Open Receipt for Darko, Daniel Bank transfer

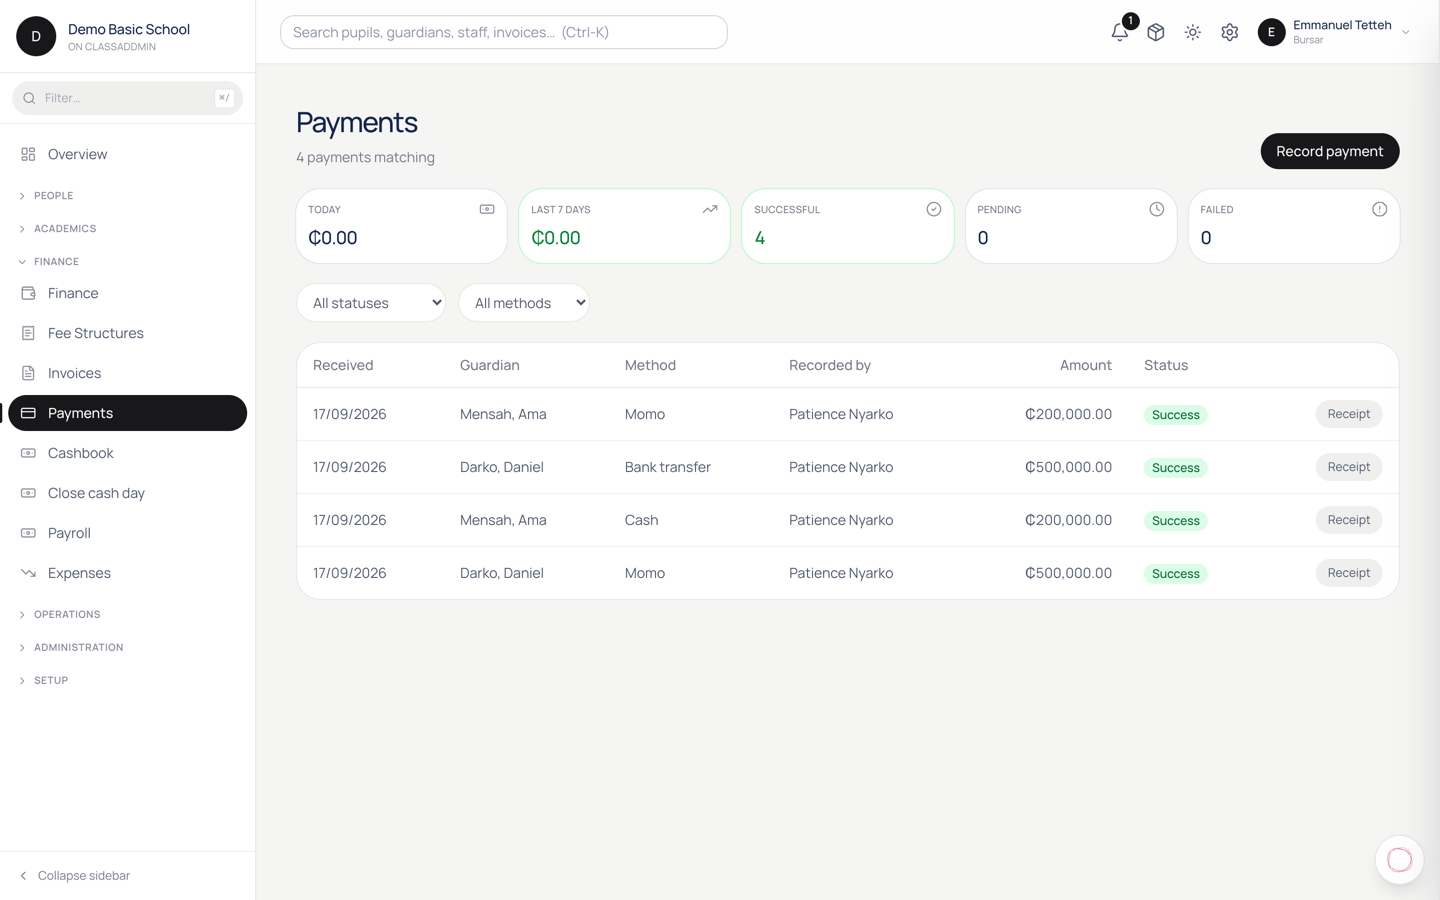pyautogui.click(x=1348, y=467)
